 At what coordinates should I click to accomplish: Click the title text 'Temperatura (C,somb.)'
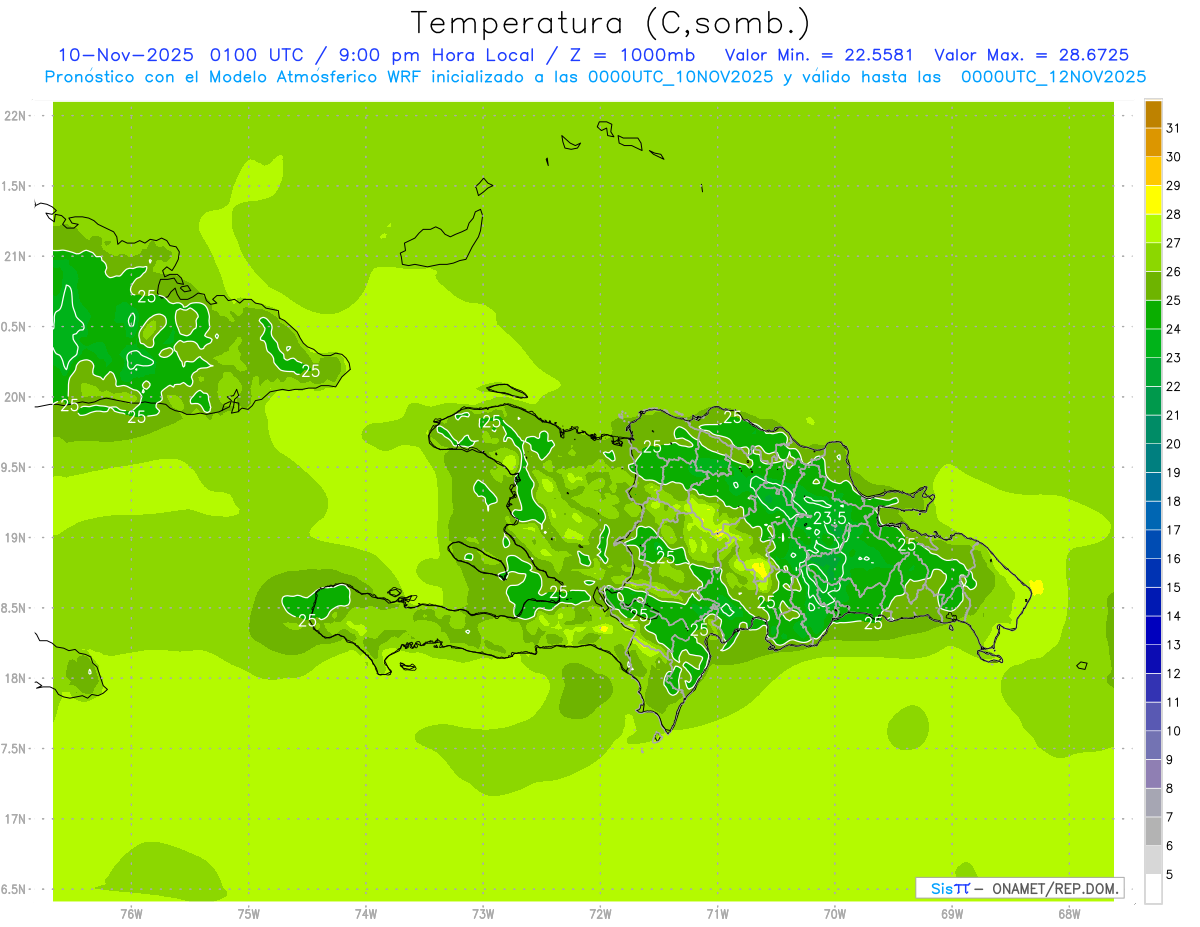pyautogui.click(x=611, y=23)
